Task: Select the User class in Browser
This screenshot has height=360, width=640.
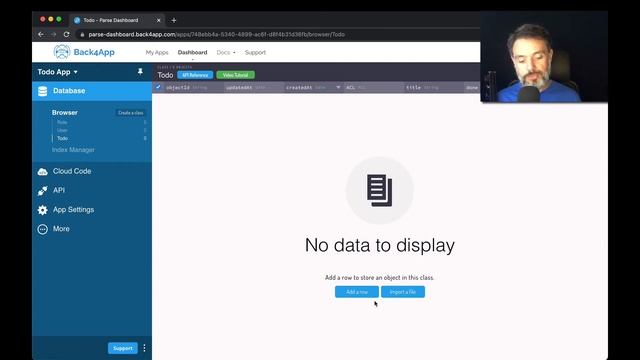Action: coord(62,130)
